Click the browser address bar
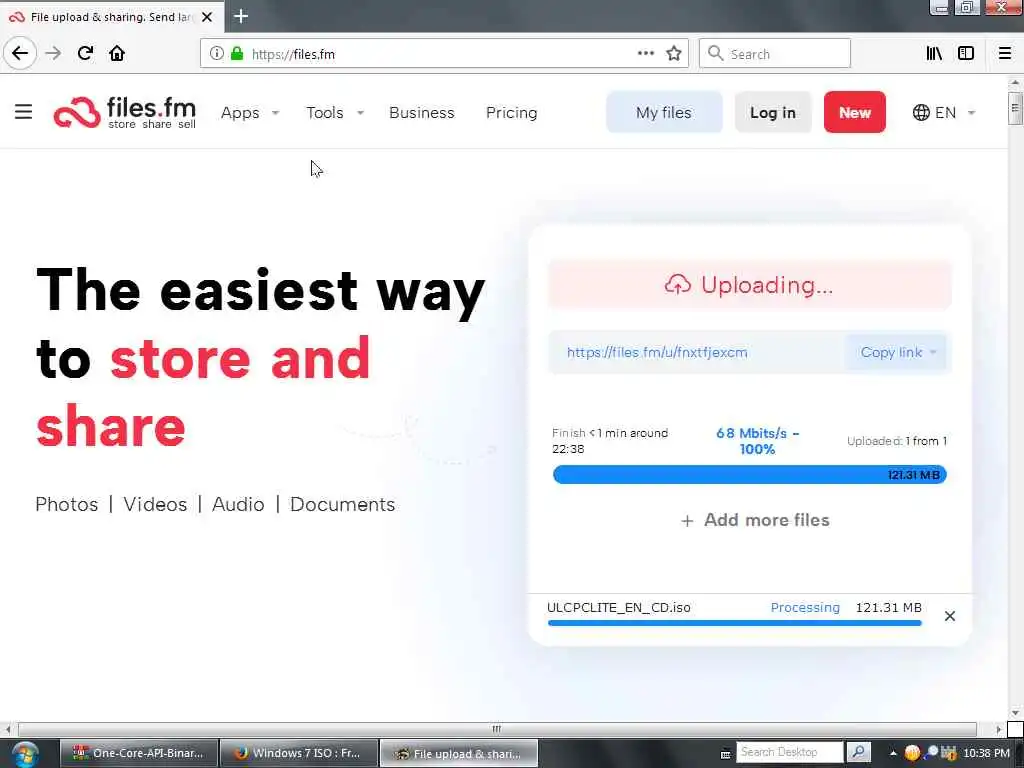The height and width of the screenshot is (768, 1024). [x=444, y=54]
